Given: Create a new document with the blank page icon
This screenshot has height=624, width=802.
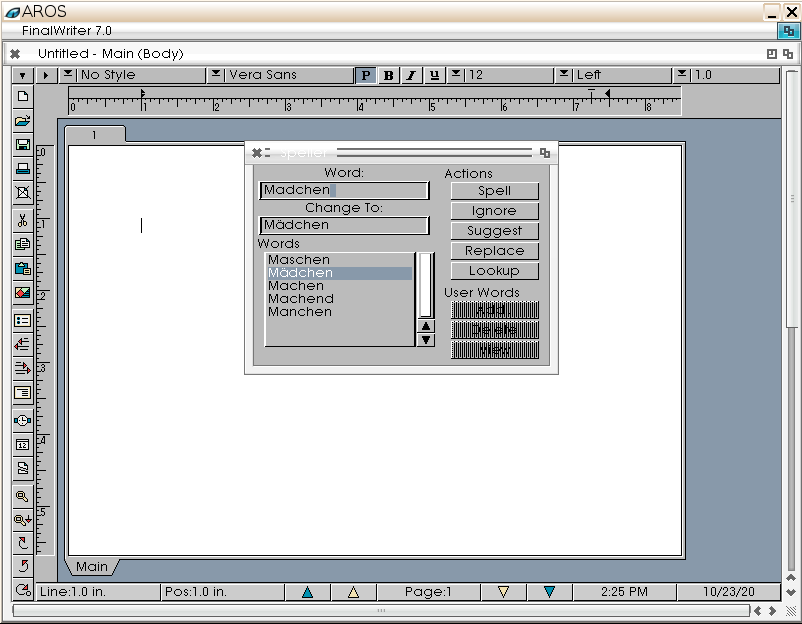Looking at the screenshot, I should coord(23,97).
